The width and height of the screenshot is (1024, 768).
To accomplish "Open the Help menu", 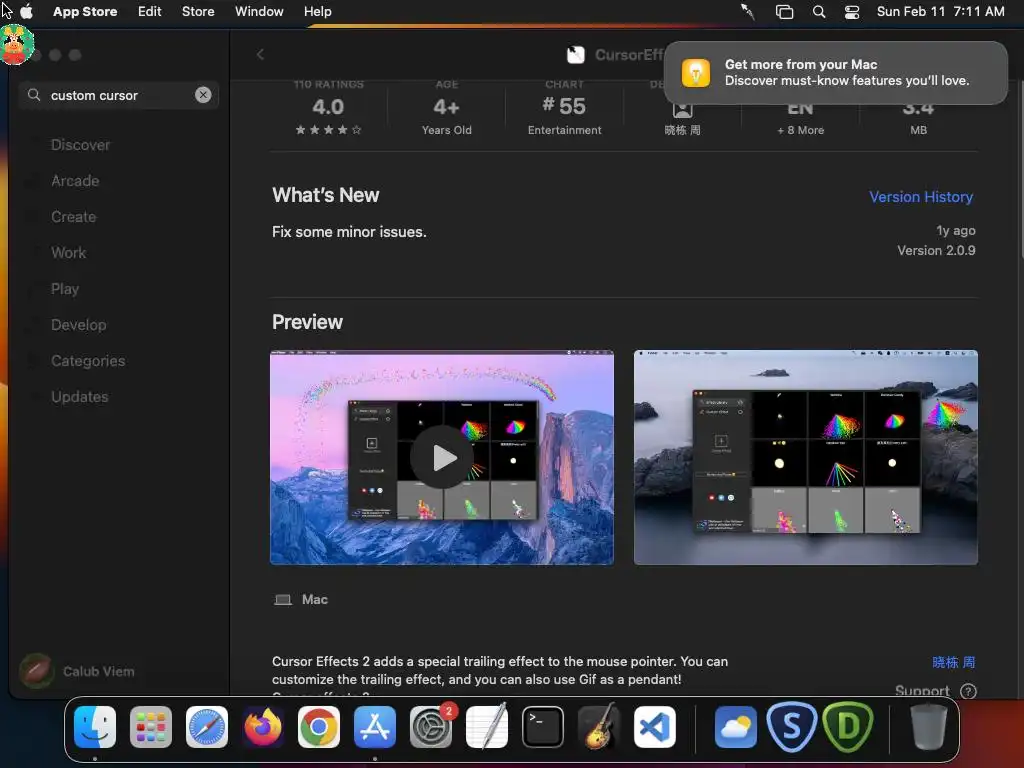I will (x=317, y=11).
